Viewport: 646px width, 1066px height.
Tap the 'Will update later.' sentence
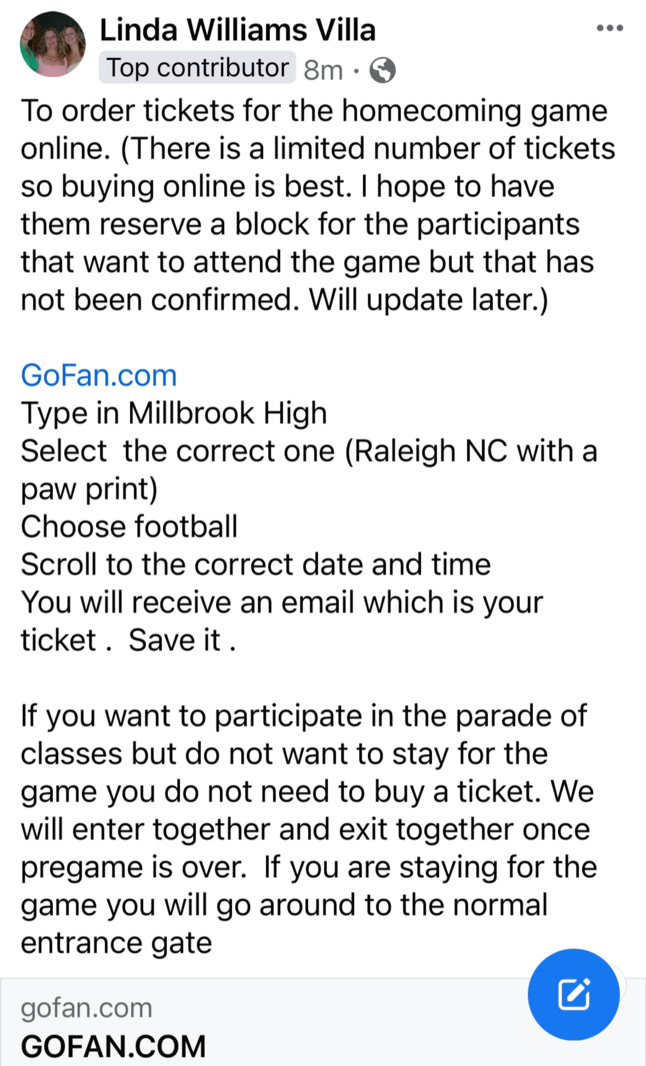pos(428,301)
